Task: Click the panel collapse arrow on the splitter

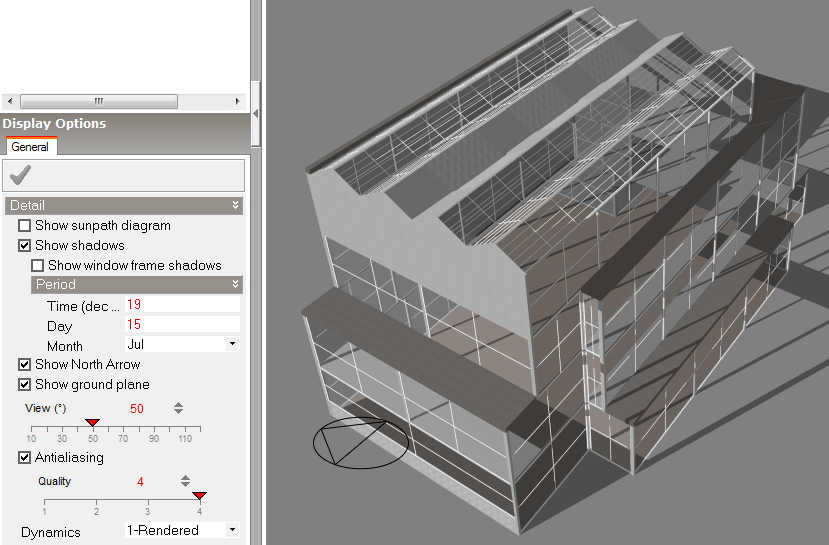Action: 255,114
